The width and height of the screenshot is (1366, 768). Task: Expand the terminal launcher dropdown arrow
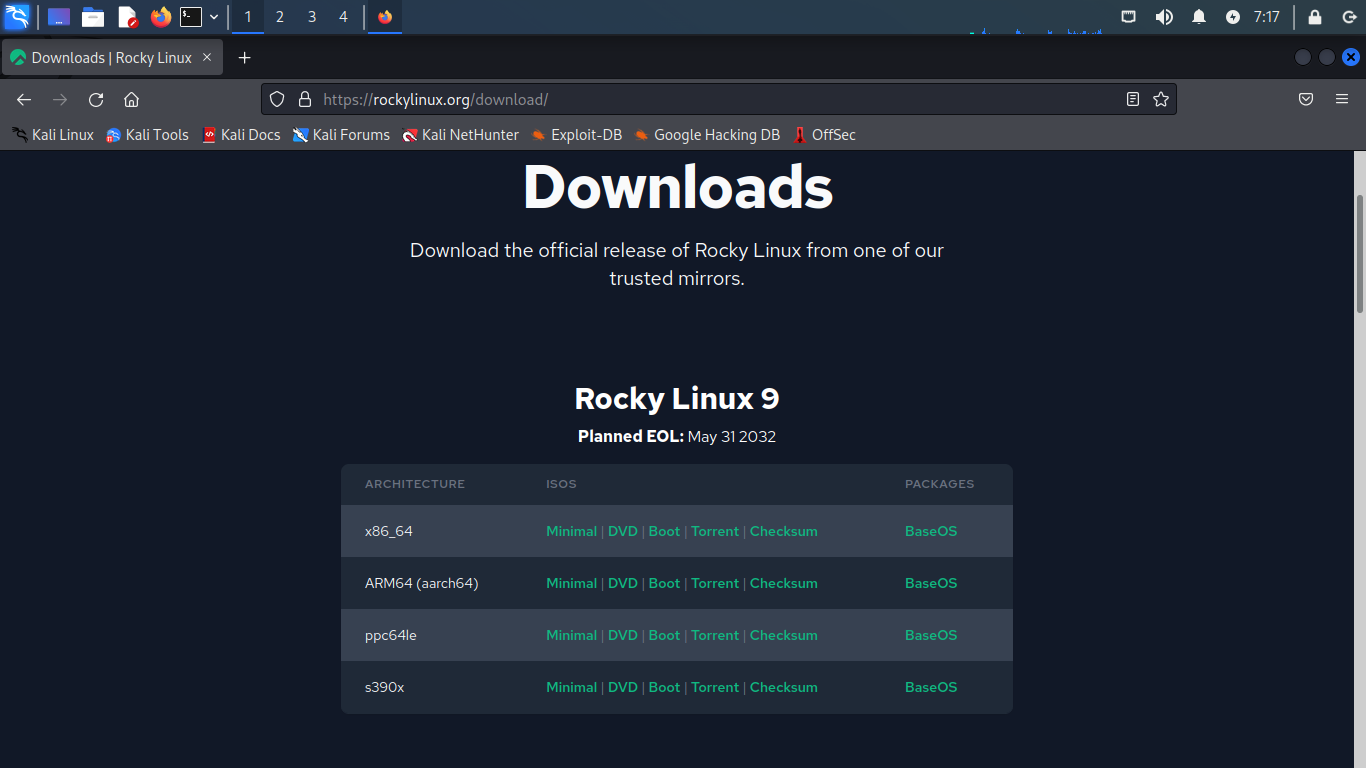click(214, 17)
